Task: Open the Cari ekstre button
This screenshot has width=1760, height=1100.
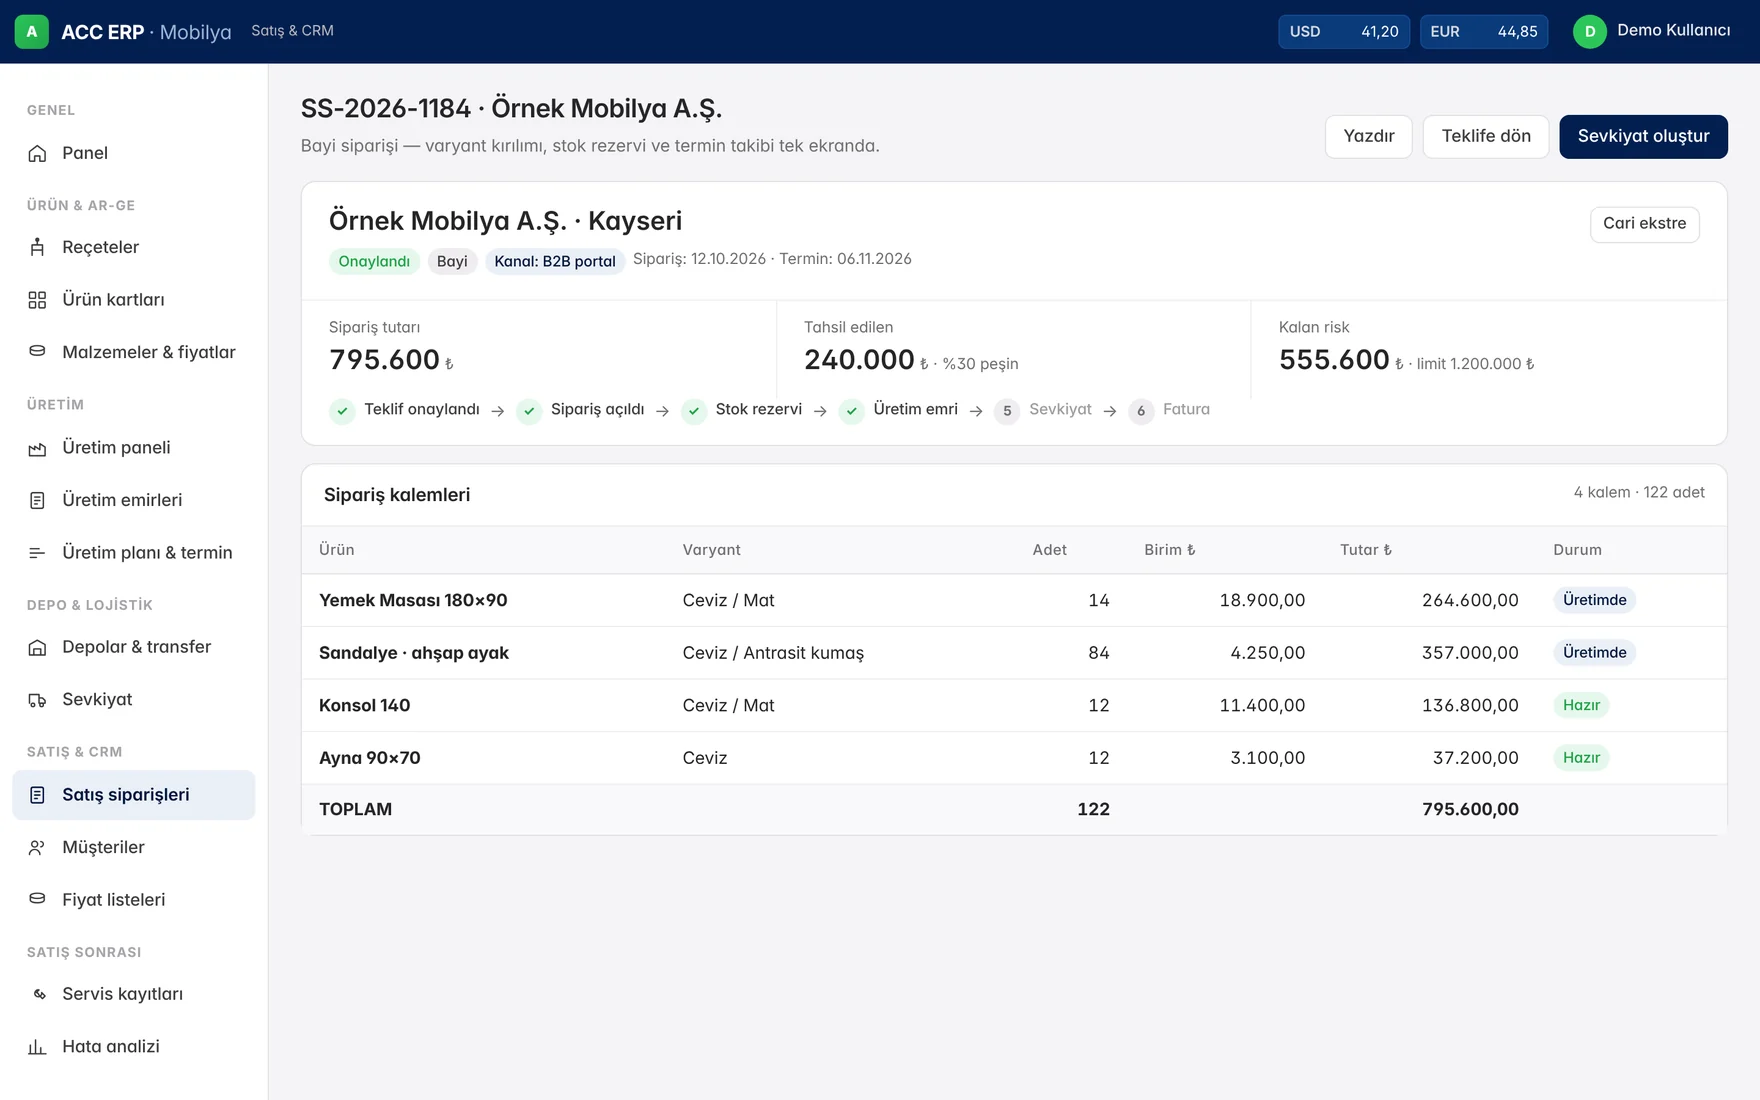Action: coord(1644,224)
